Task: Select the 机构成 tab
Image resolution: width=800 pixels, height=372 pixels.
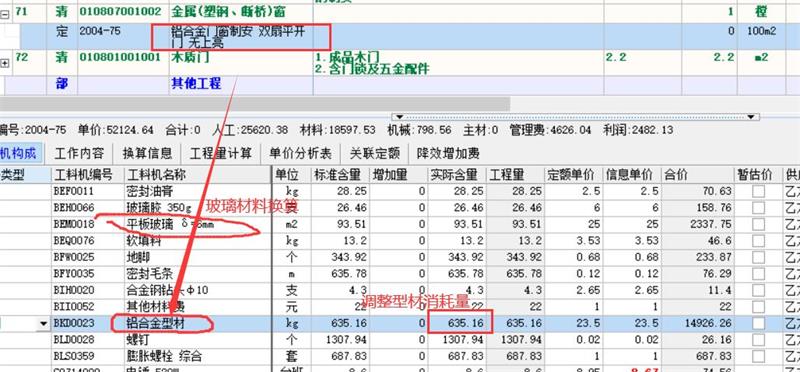Action: point(20,153)
